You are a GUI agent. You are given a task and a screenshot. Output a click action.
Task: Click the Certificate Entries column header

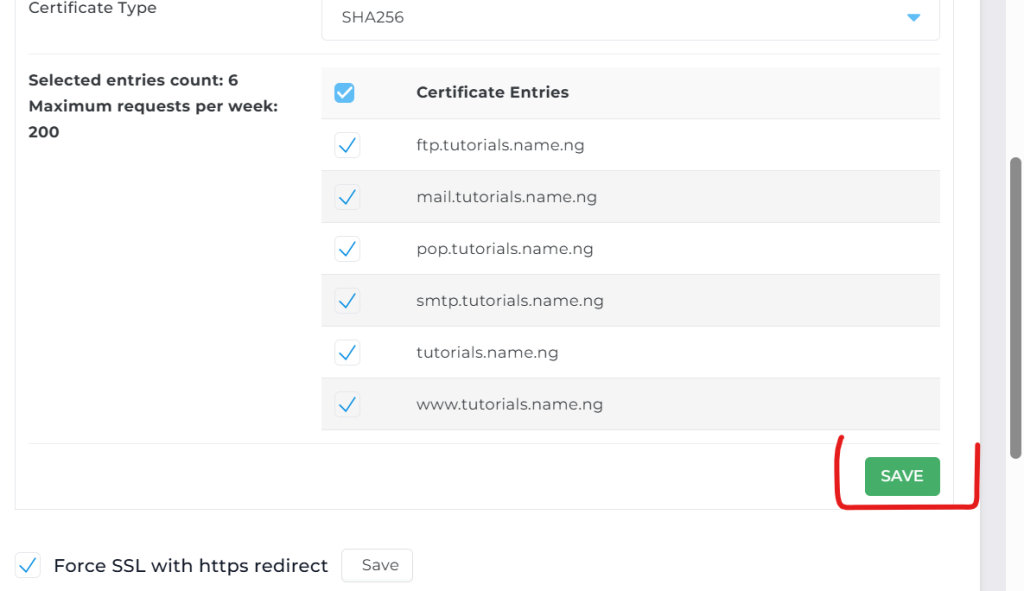[x=492, y=92]
